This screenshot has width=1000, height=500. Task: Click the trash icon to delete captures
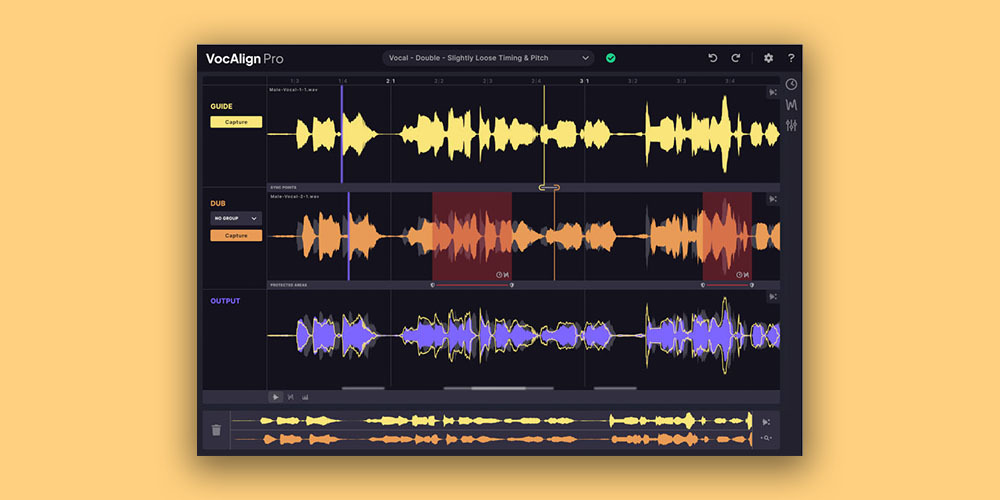pyautogui.click(x=216, y=430)
